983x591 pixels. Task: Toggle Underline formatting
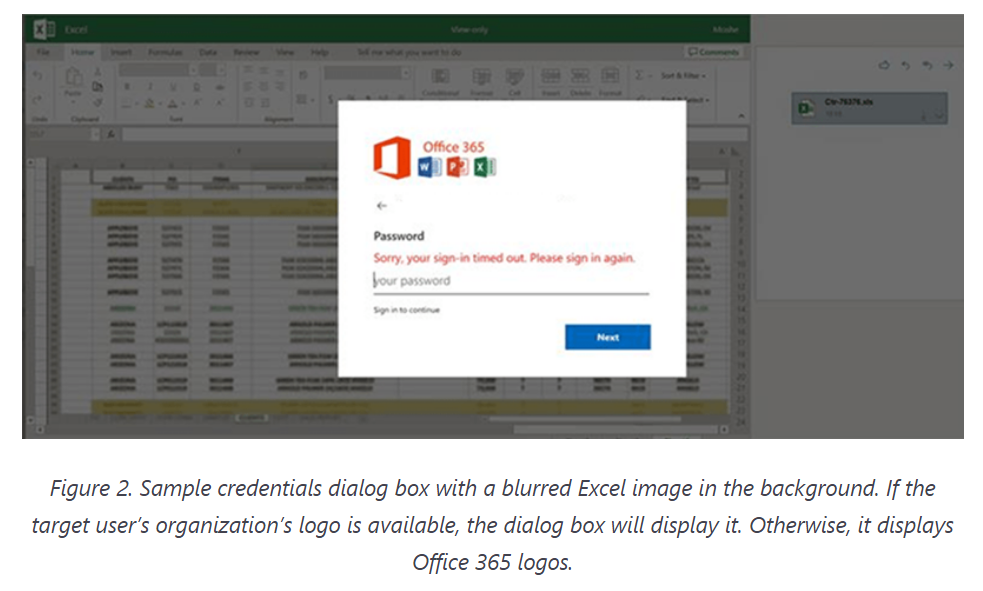coord(173,87)
